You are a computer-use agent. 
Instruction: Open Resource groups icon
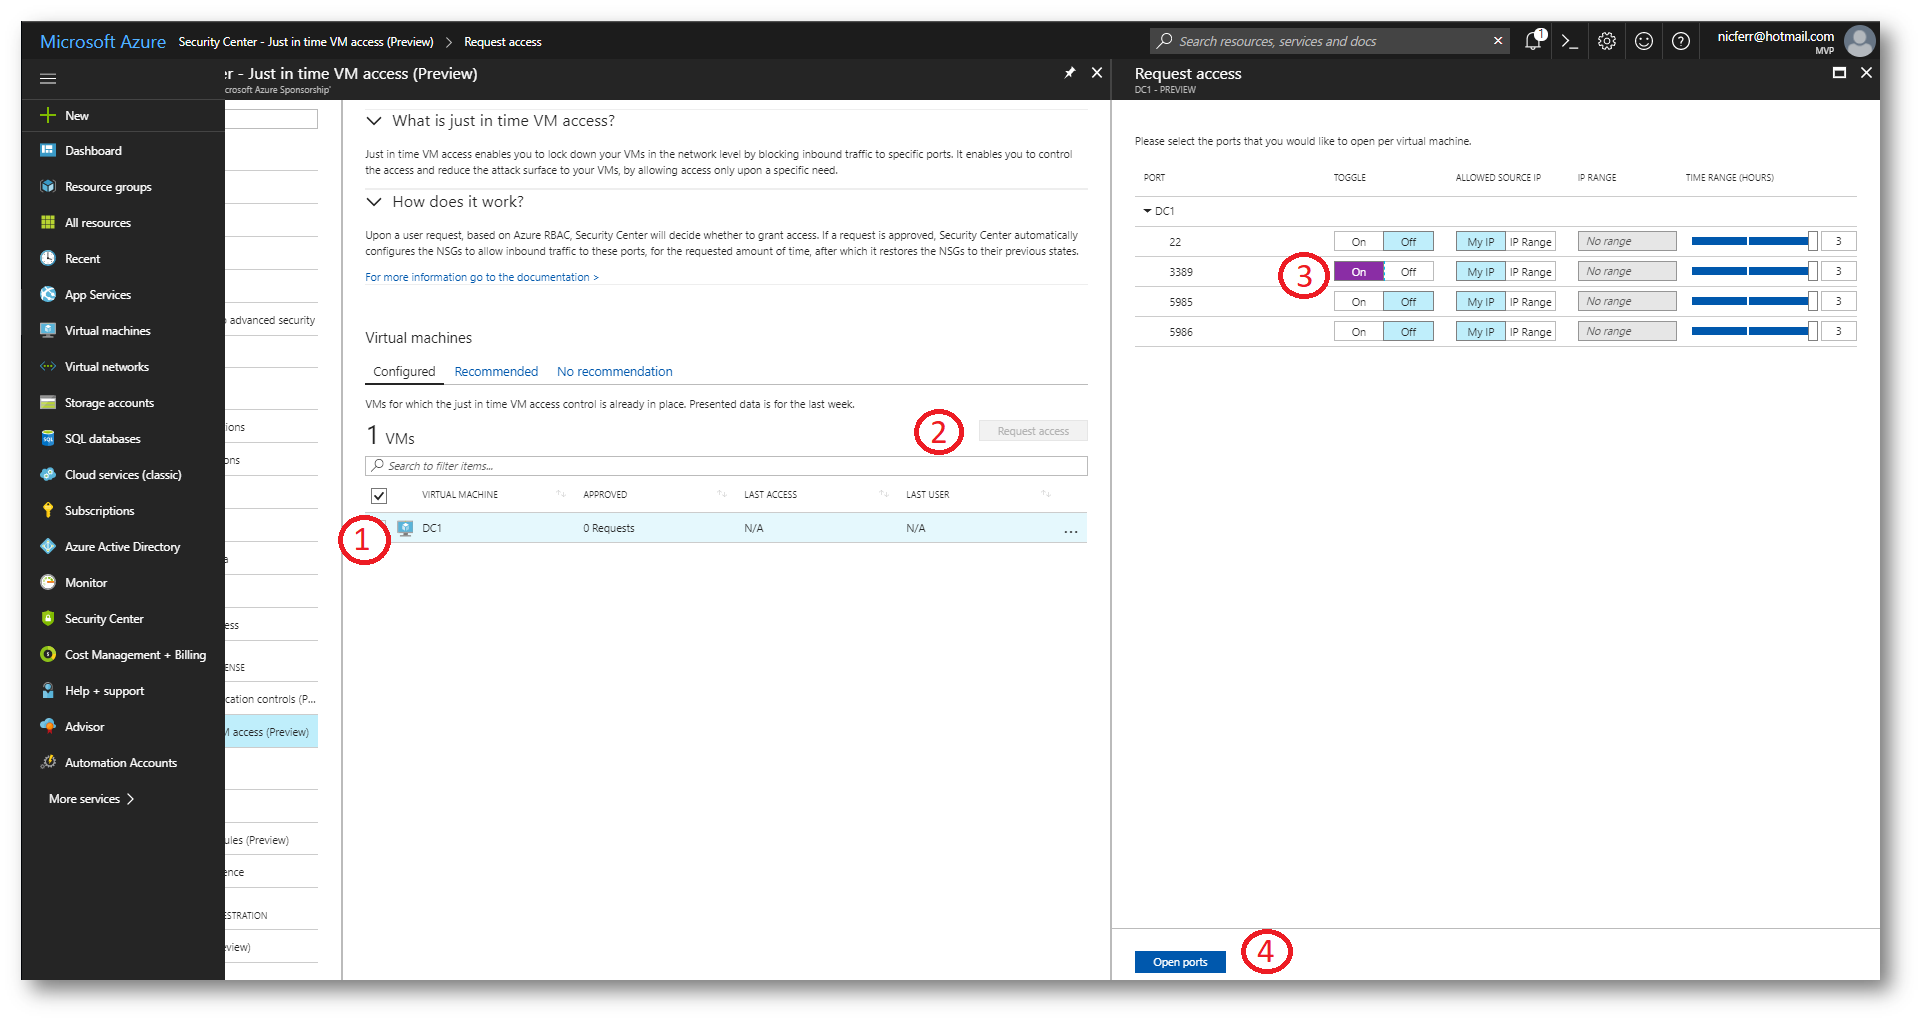[47, 187]
